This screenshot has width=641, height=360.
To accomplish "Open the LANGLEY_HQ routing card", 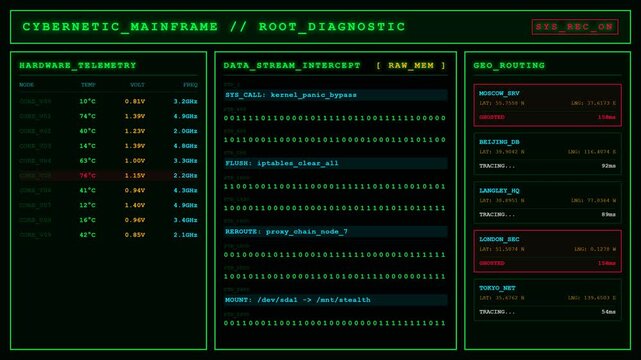I will tap(547, 202).
